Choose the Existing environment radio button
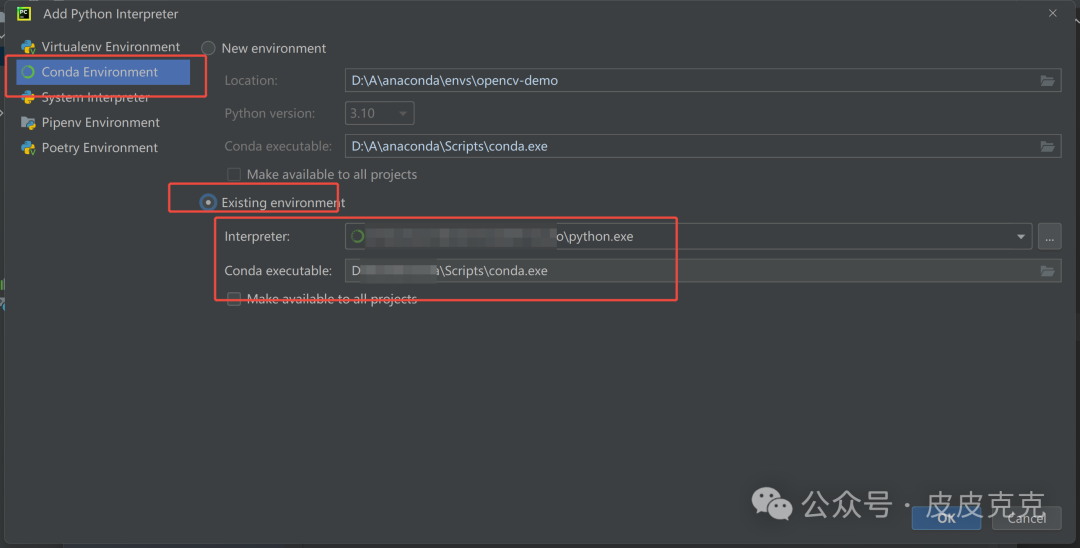The height and width of the screenshot is (548, 1080). click(208, 202)
